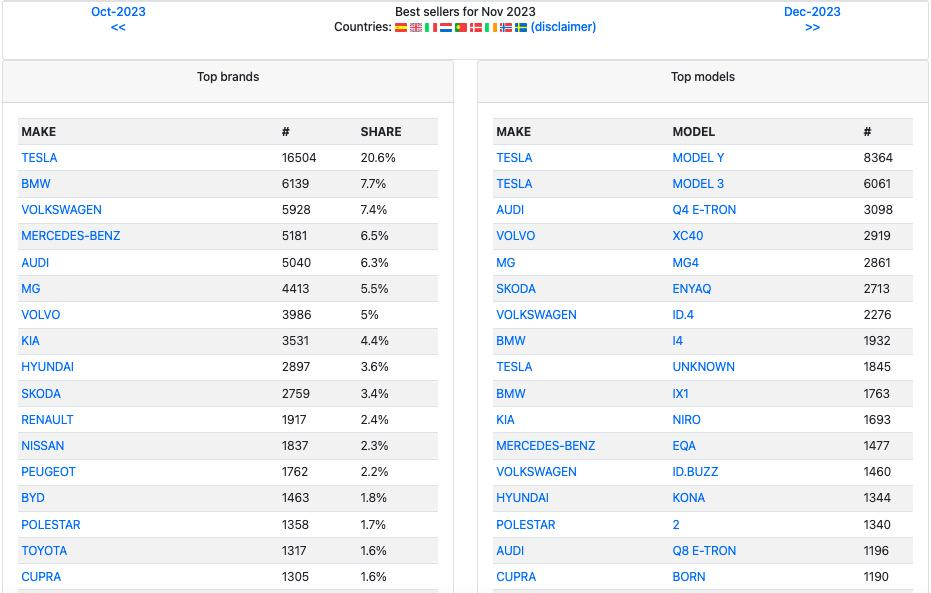The width and height of the screenshot is (931, 593).
Task: Navigate to Dec-2023 best sellers
Action: [812, 12]
